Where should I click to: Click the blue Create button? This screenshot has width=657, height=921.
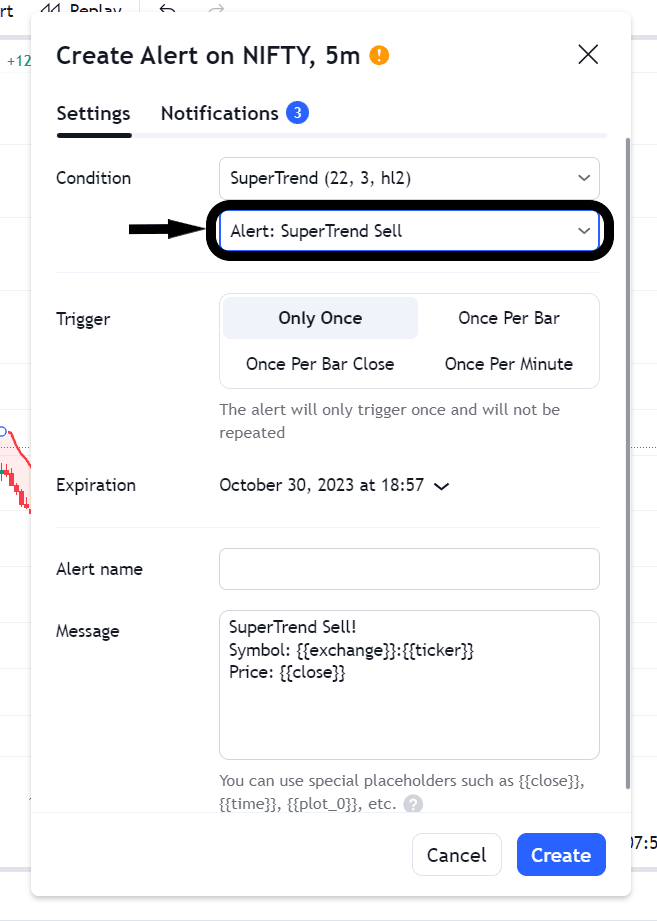(x=561, y=855)
